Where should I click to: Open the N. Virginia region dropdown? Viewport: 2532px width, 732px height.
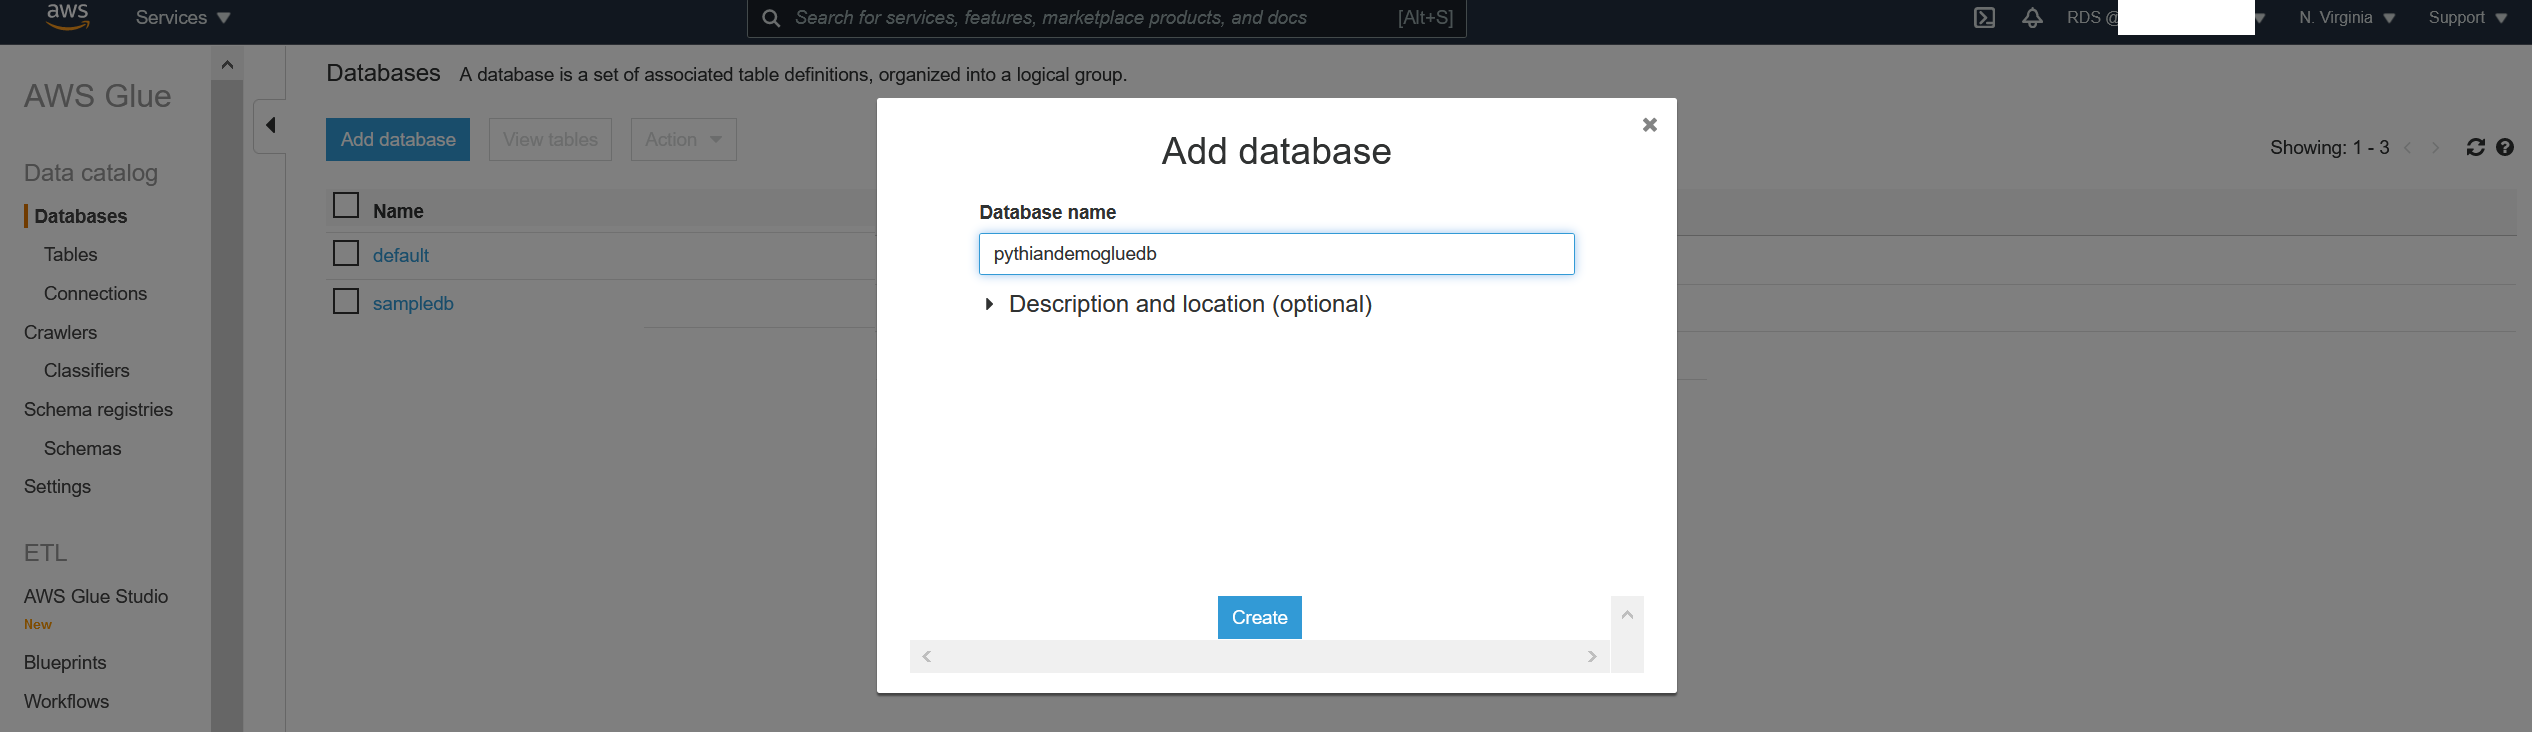coord(2346,18)
